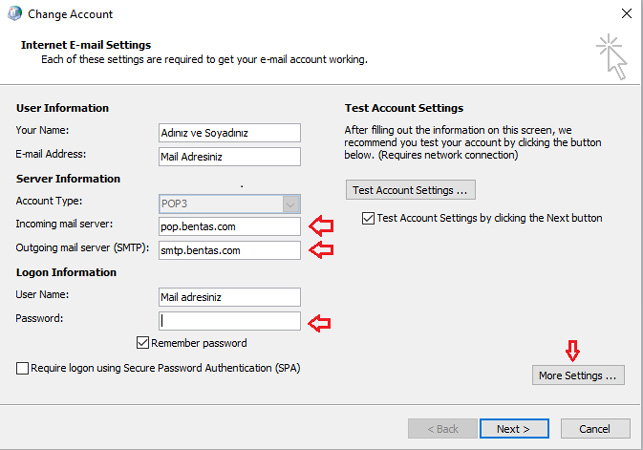This screenshot has width=643, height=450.
Task: Open More Settings dialog
Action: click(578, 375)
